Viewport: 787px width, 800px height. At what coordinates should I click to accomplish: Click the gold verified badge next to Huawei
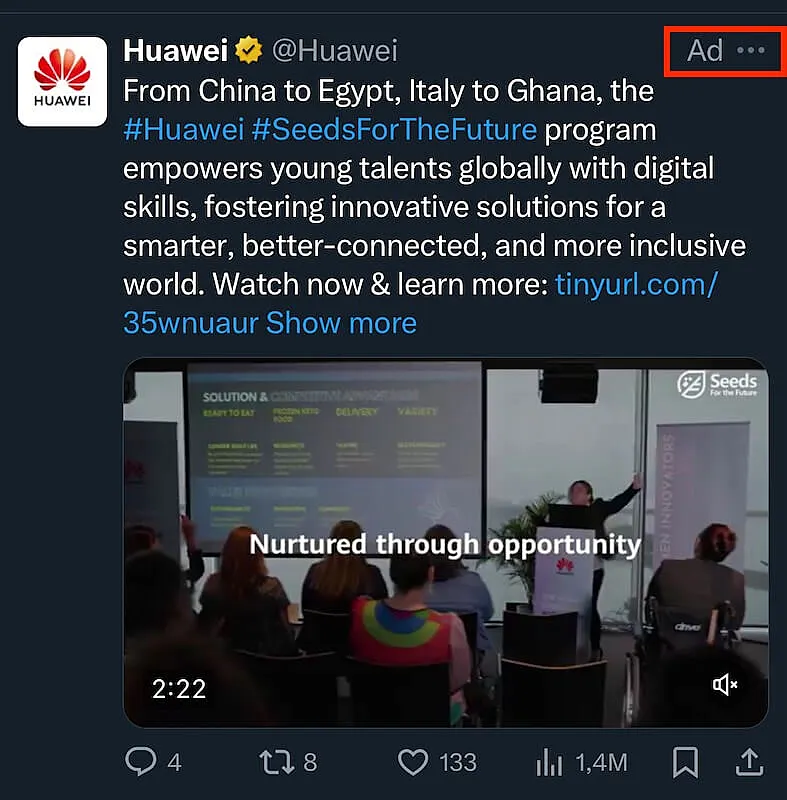tap(246, 50)
